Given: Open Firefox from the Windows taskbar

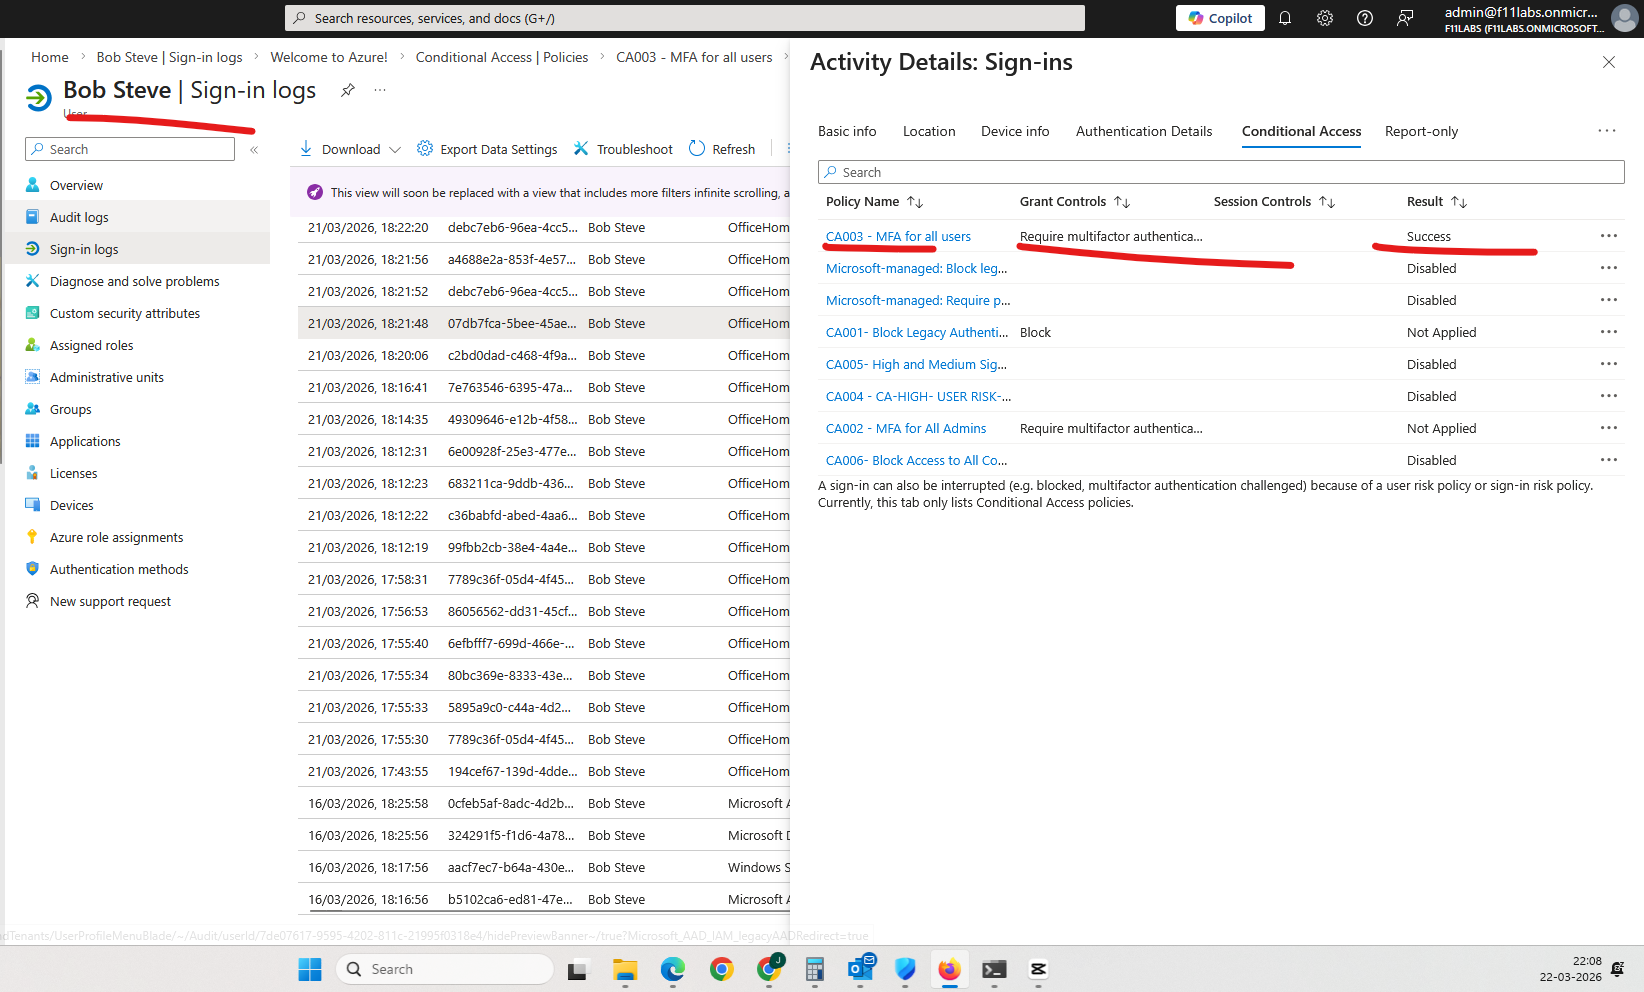Looking at the screenshot, I should [x=949, y=969].
